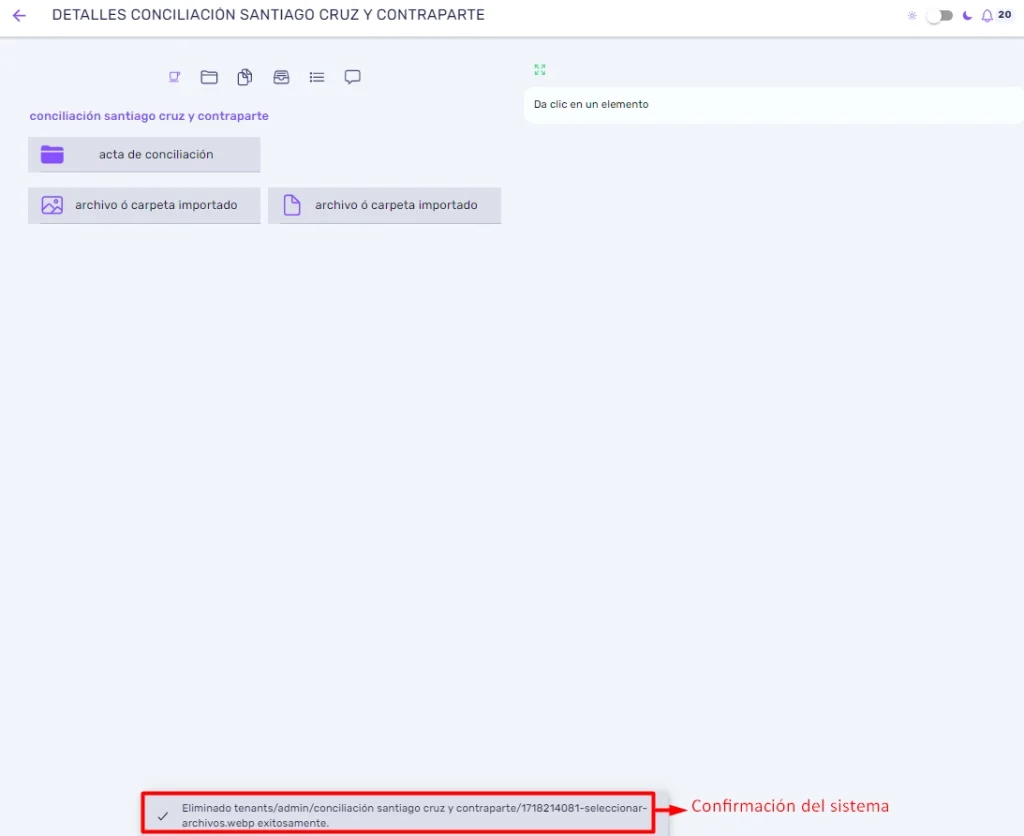Click the sun light-mode icon
Image resolution: width=1024 pixels, height=836 pixels.
pyautogui.click(x=912, y=16)
